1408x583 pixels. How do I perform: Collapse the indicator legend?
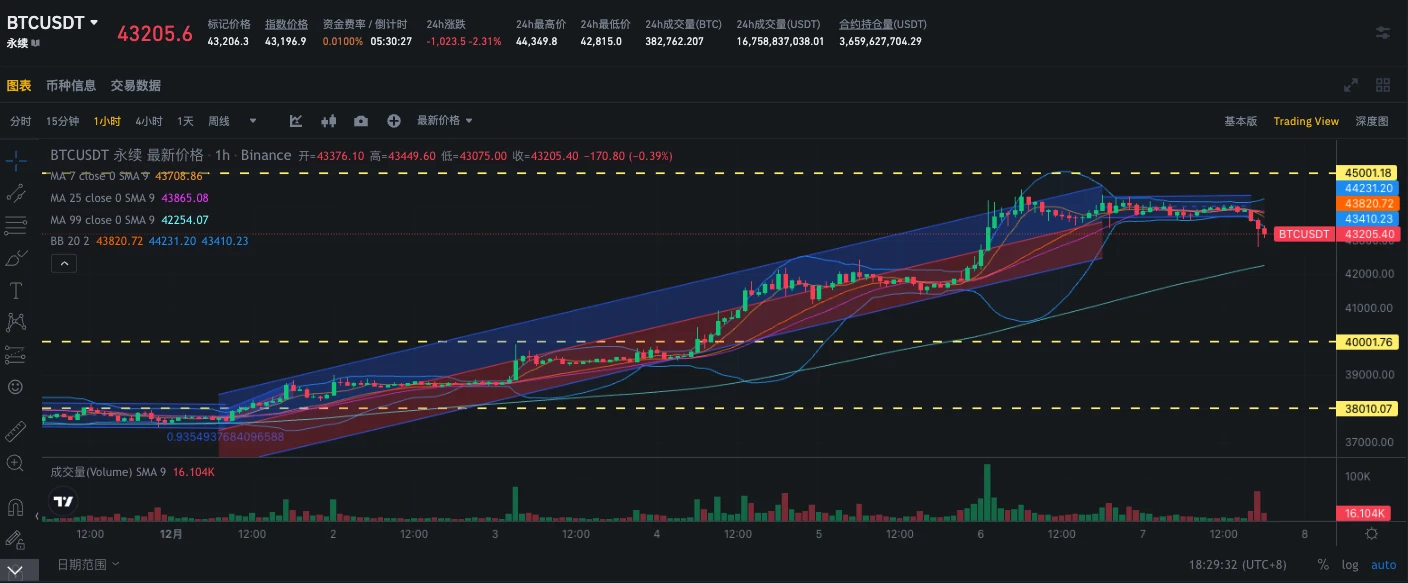pyautogui.click(x=62, y=264)
